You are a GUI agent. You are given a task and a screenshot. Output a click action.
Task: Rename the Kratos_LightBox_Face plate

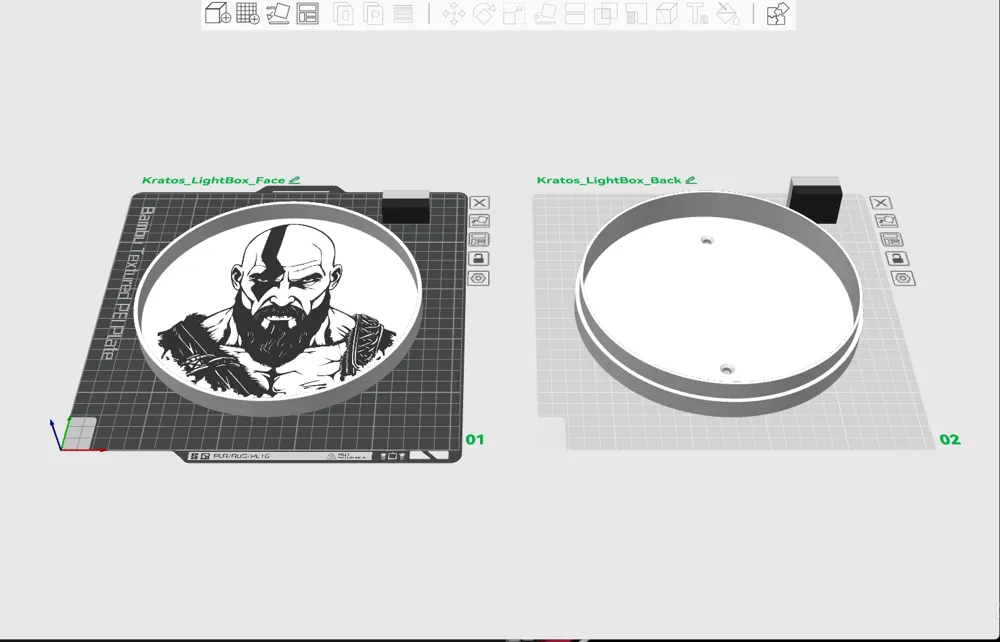[x=292, y=180]
